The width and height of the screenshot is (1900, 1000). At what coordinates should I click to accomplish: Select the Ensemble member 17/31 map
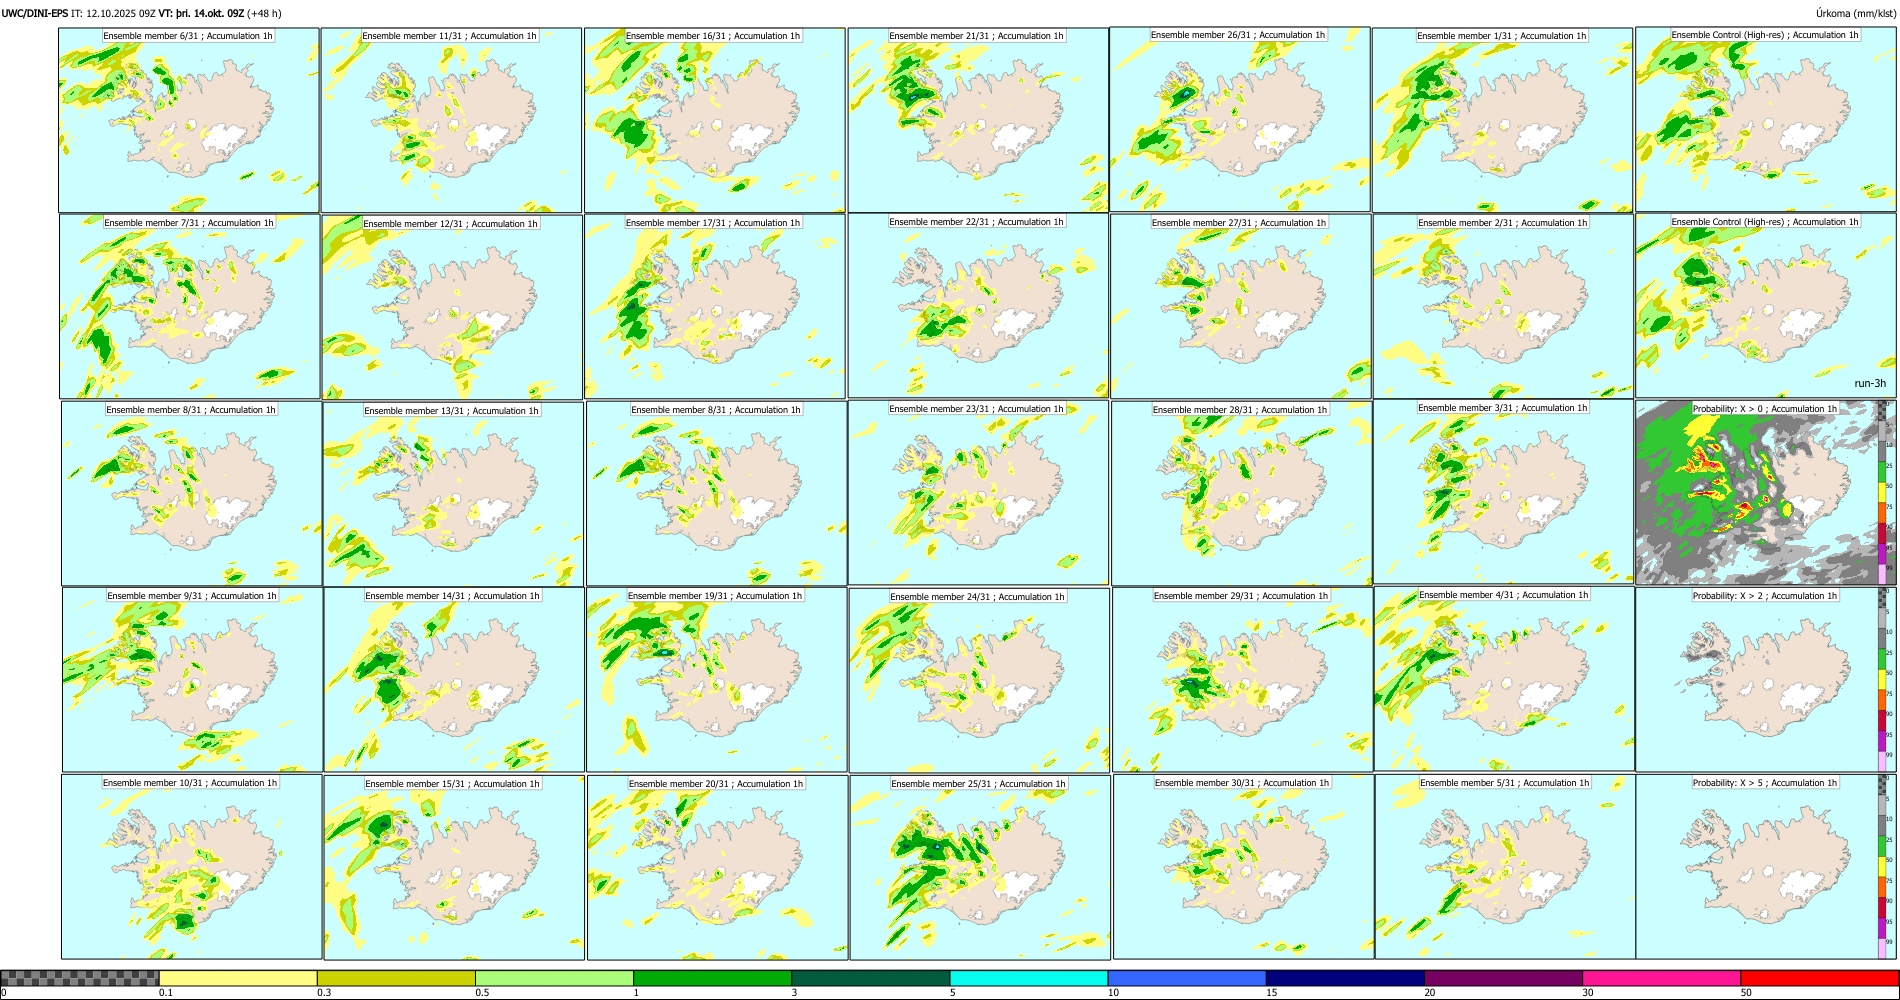(x=715, y=306)
